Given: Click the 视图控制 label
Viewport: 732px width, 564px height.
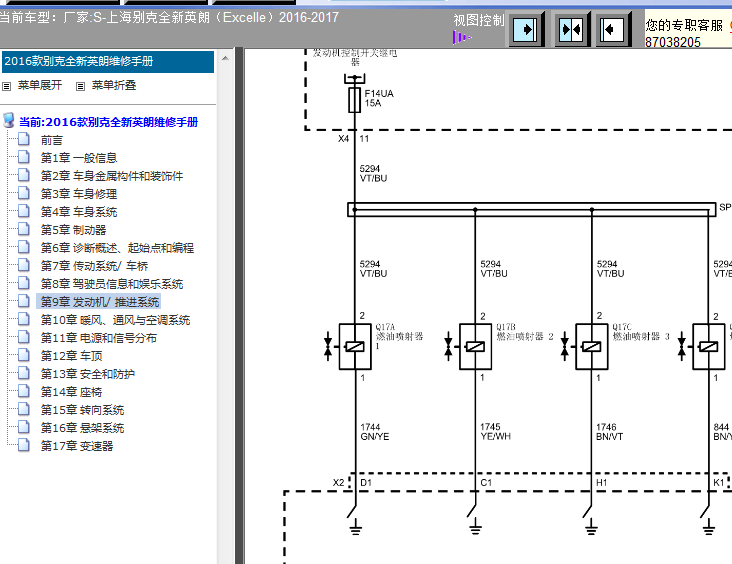Looking at the screenshot, I should click(479, 21).
